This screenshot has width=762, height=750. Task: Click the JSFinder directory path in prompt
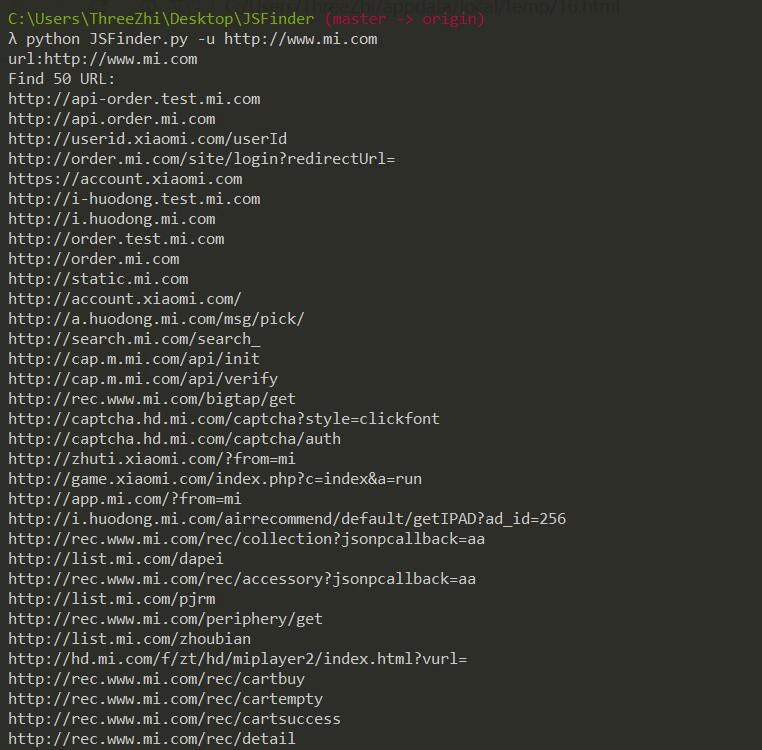161,19
